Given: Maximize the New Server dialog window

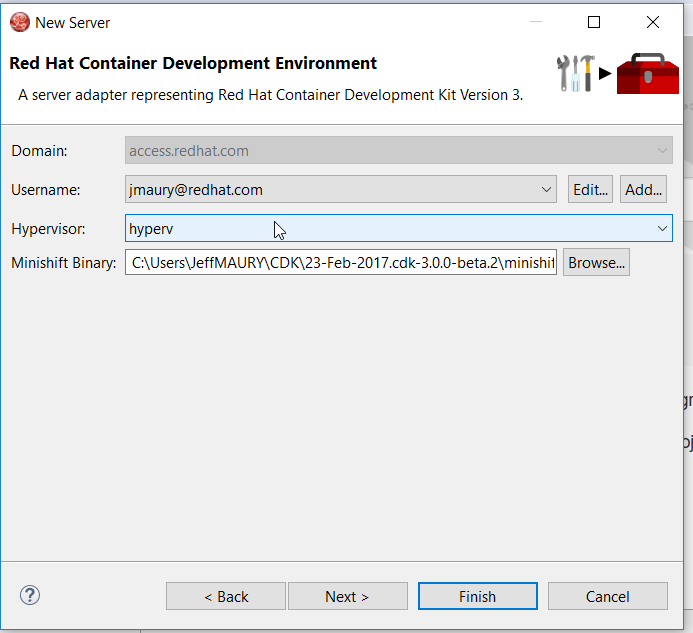Looking at the screenshot, I should click(x=594, y=22).
